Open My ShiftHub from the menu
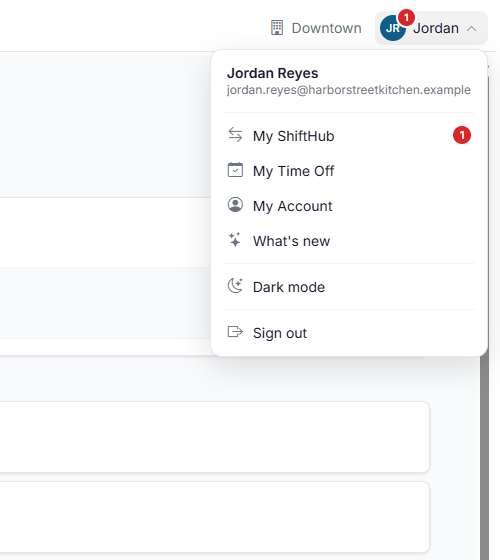This screenshot has width=500, height=560. (349, 136)
